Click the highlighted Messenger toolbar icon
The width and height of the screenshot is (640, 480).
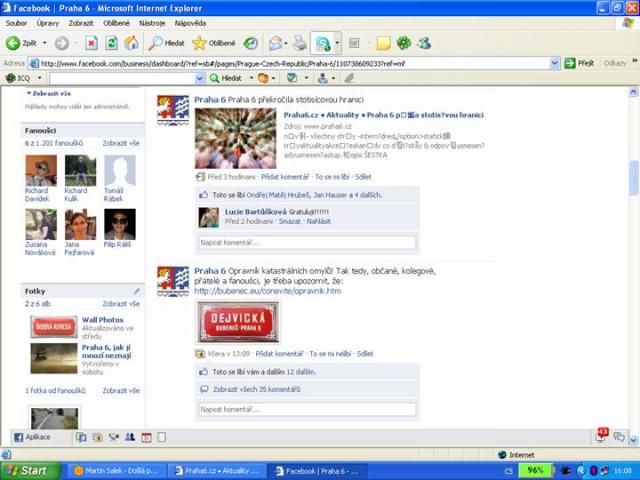click(x=323, y=43)
